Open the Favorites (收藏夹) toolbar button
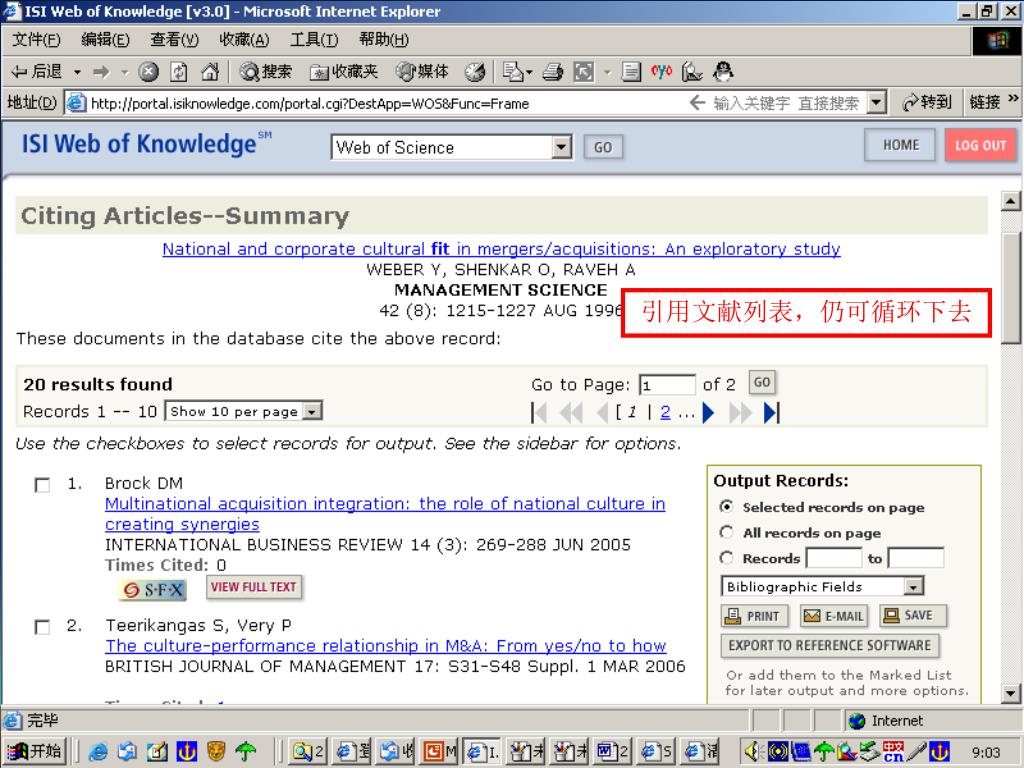 pos(344,72)
